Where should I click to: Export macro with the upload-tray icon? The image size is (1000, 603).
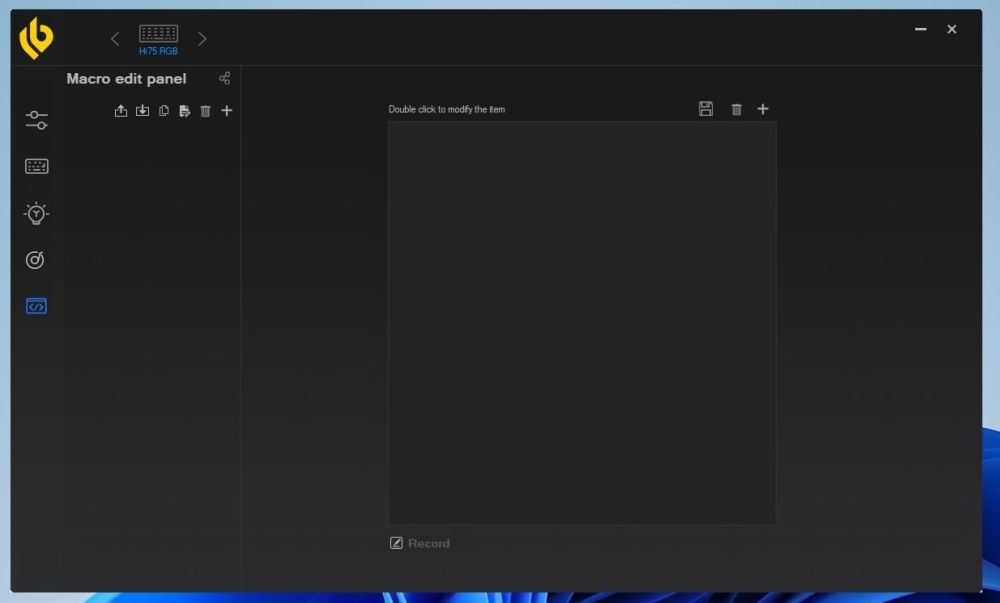coord(121,111)
